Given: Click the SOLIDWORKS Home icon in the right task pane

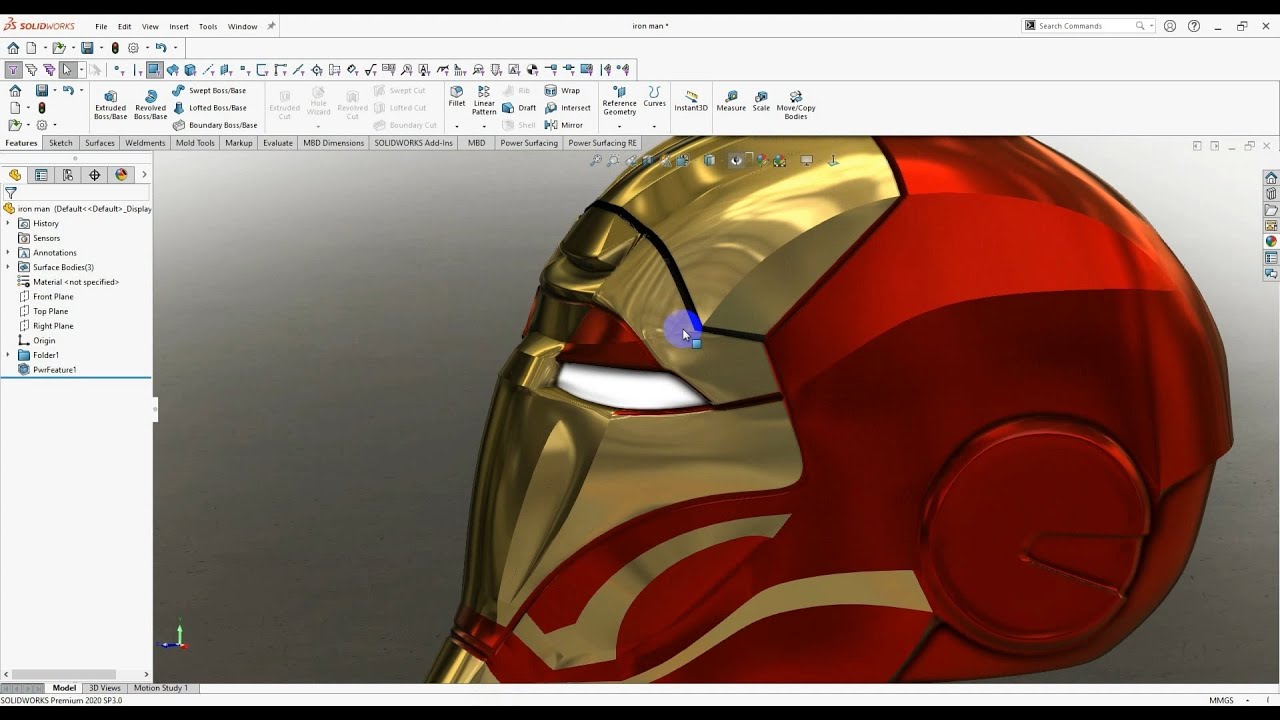Looking at the screenshot, I should 1271,178.
